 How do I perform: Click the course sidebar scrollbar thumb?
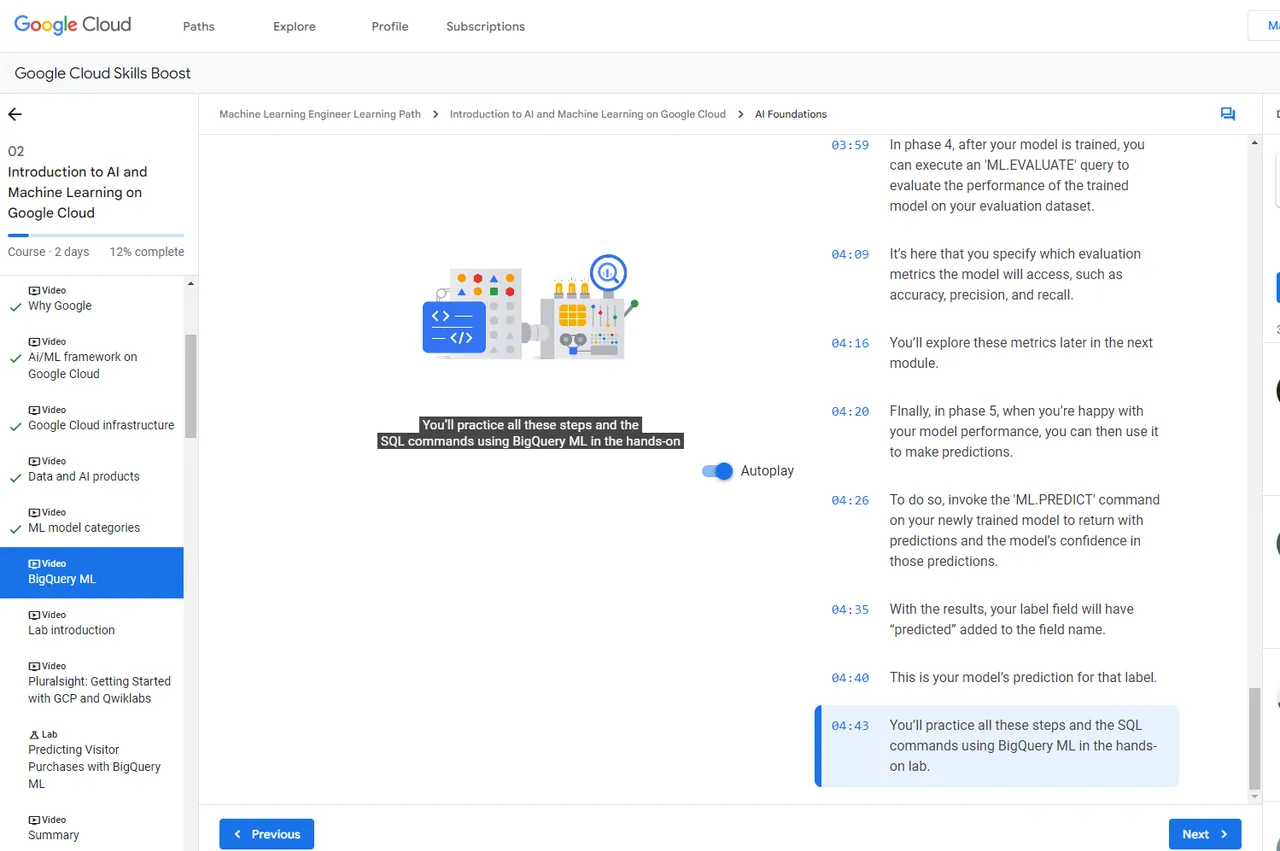[x=190, y=386]
